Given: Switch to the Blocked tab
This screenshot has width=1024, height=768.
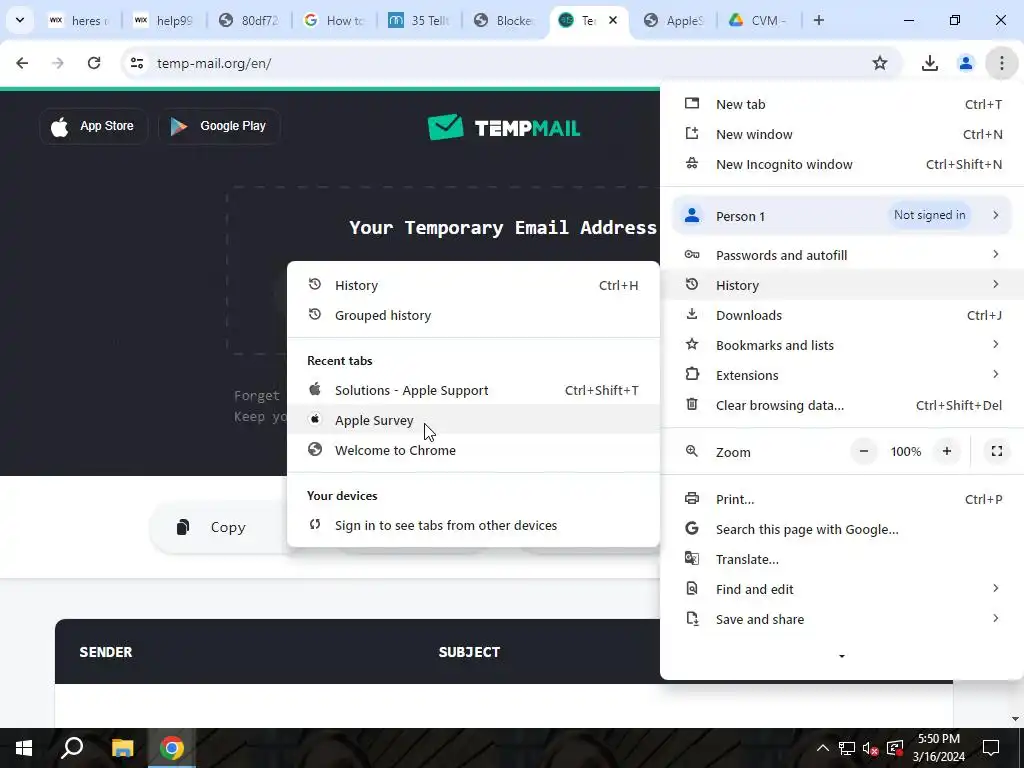Looking at the screenshot, I should click(x=504, y=20).
